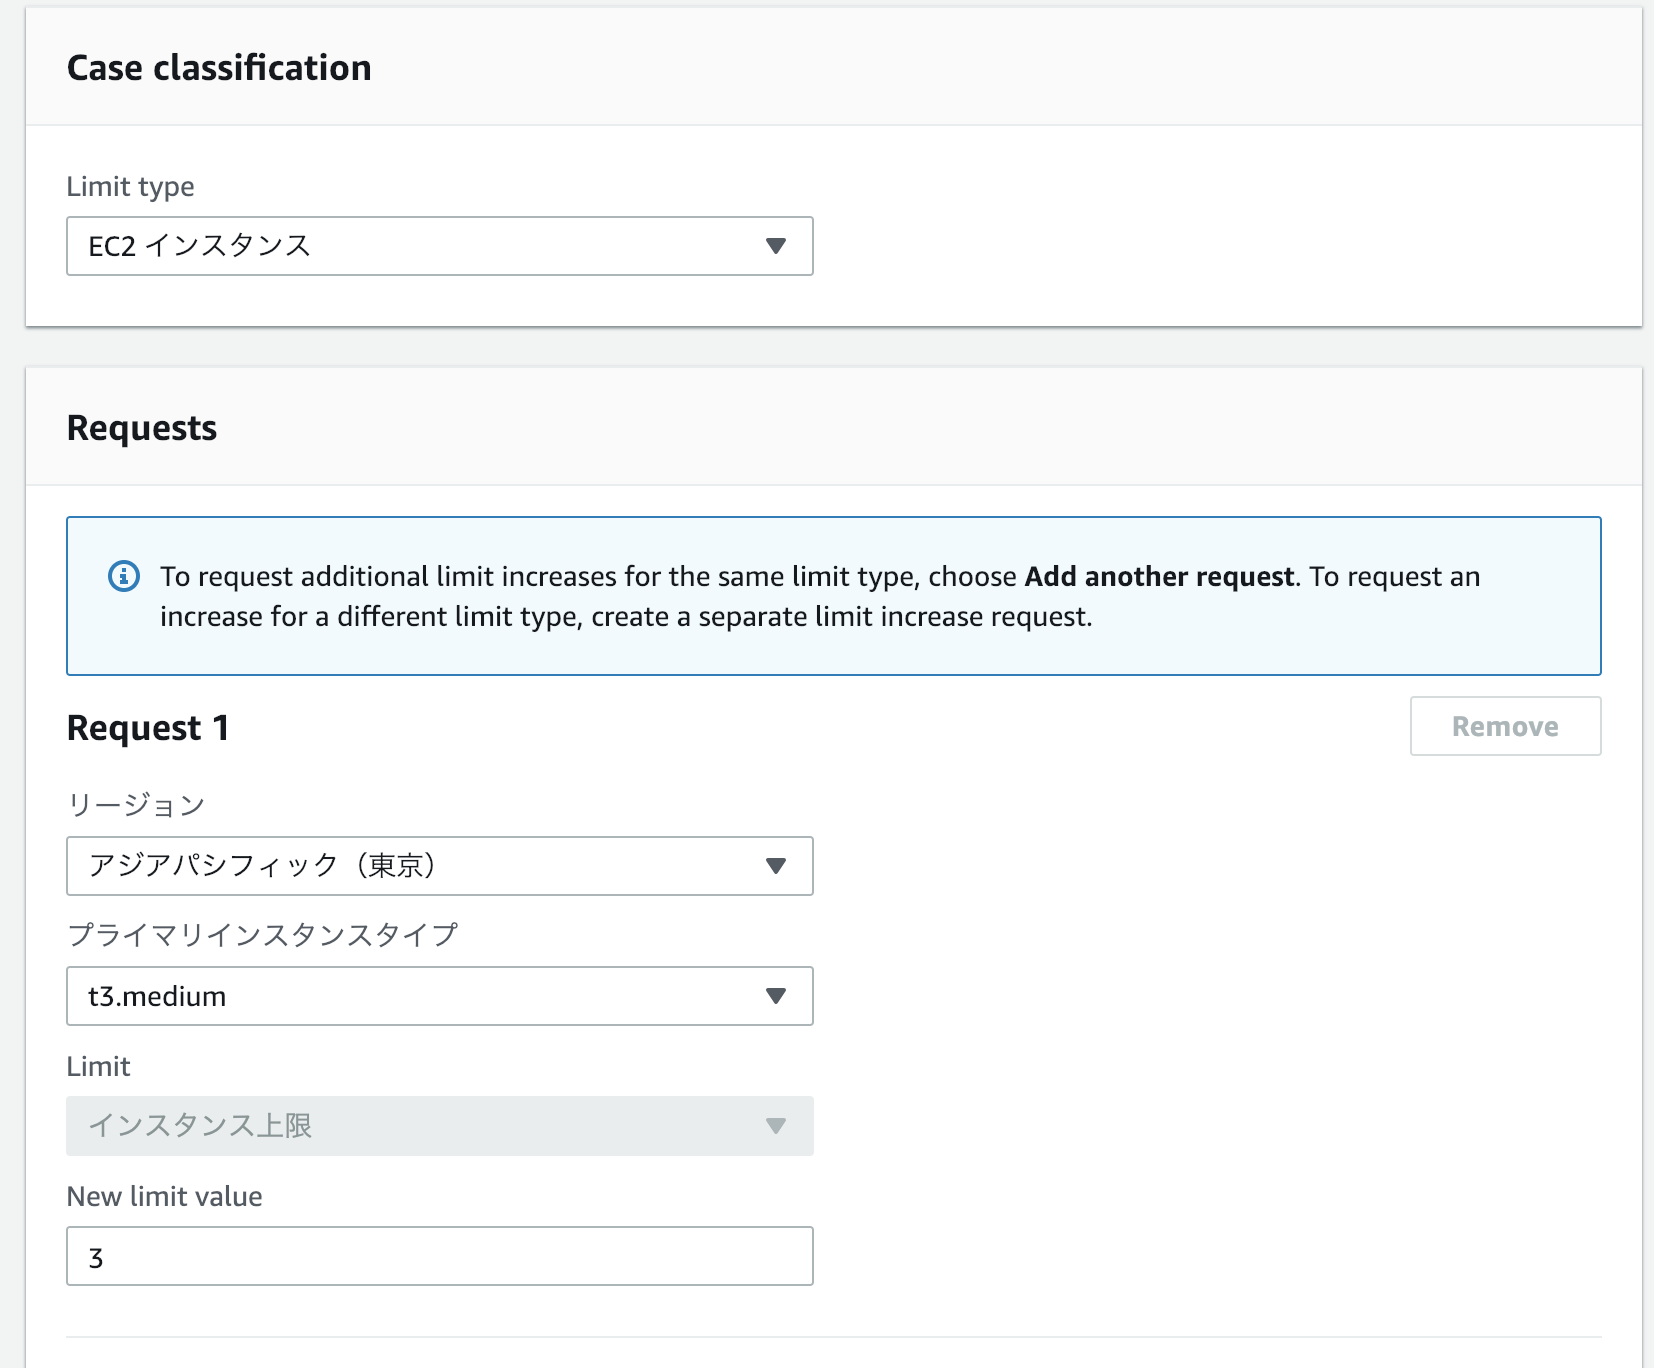Image resolution: width=1654 pixels, height=1368 pixels.
Task: Click the Case classification heading
Action: tap(219, 68)
